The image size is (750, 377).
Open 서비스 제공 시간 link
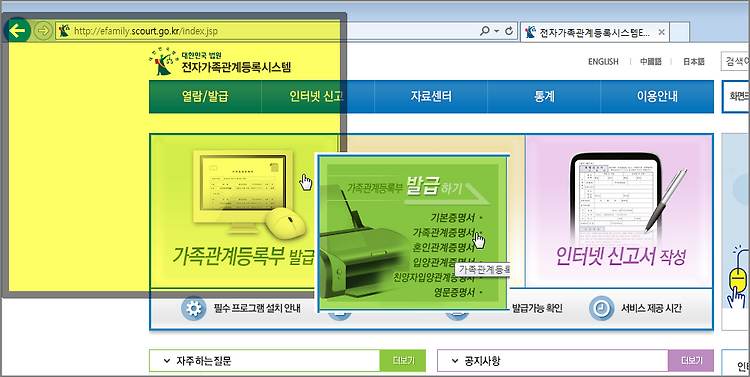651,309
